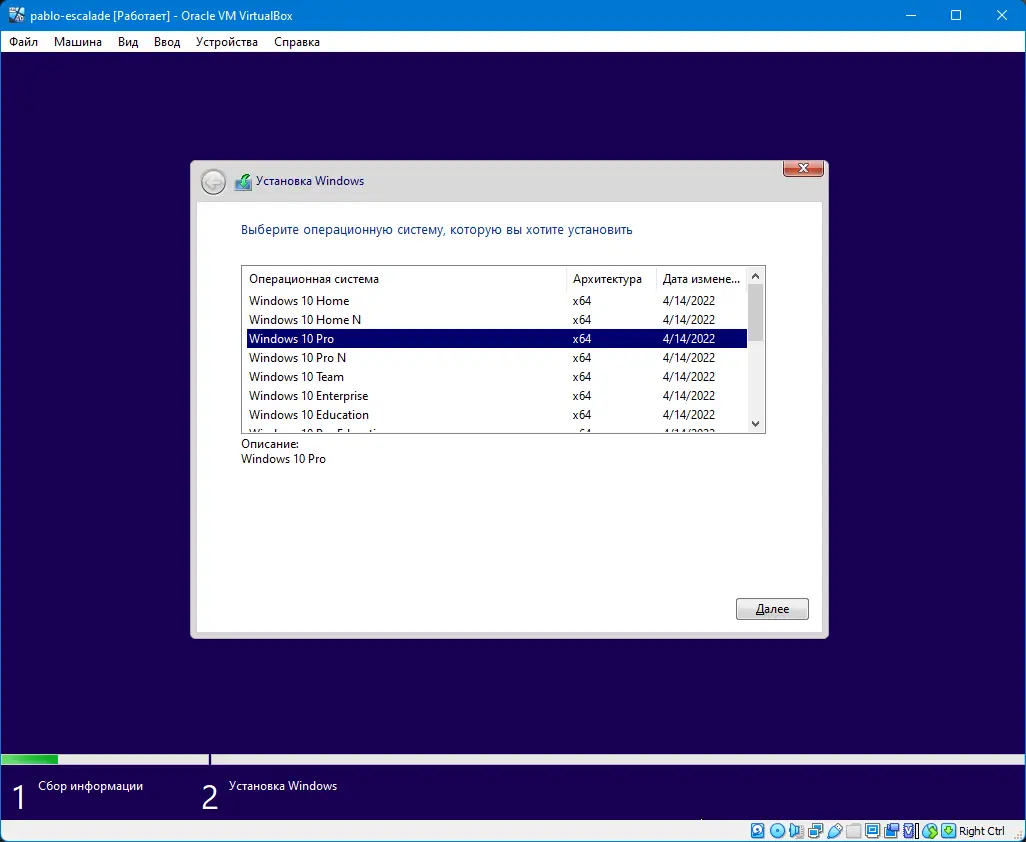Image resolution: width=1026 pixels, height=842 pixels.
Task: Minimize the VirtualBox window
Action: tap(910, 15)
